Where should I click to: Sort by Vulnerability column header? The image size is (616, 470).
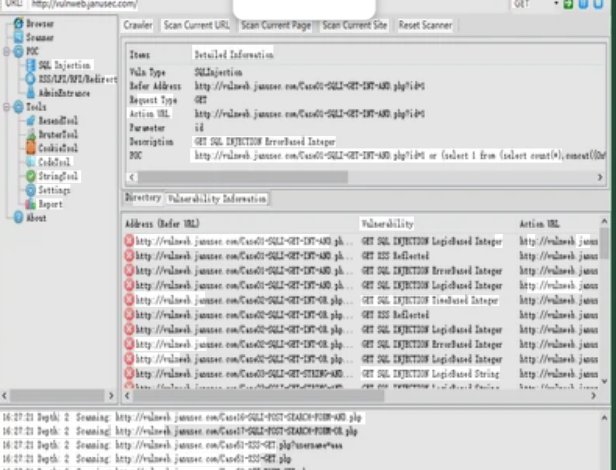click(387, 224)
